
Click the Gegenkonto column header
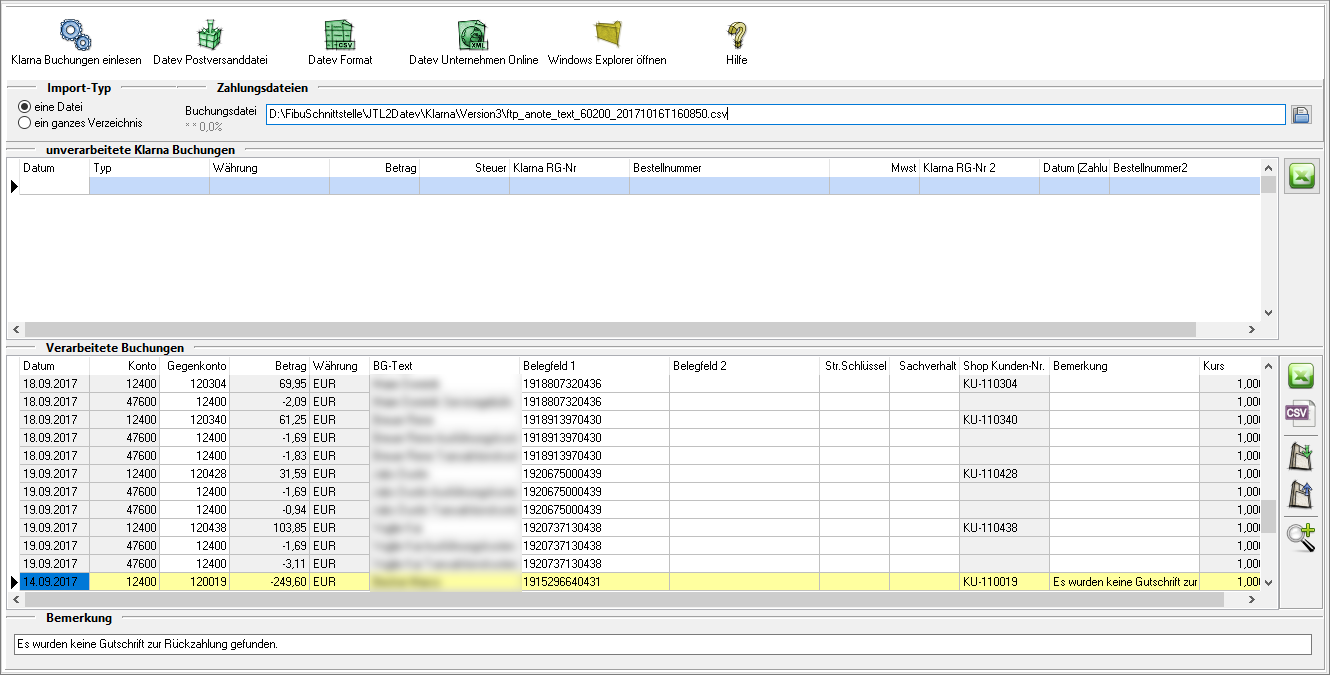195,366
